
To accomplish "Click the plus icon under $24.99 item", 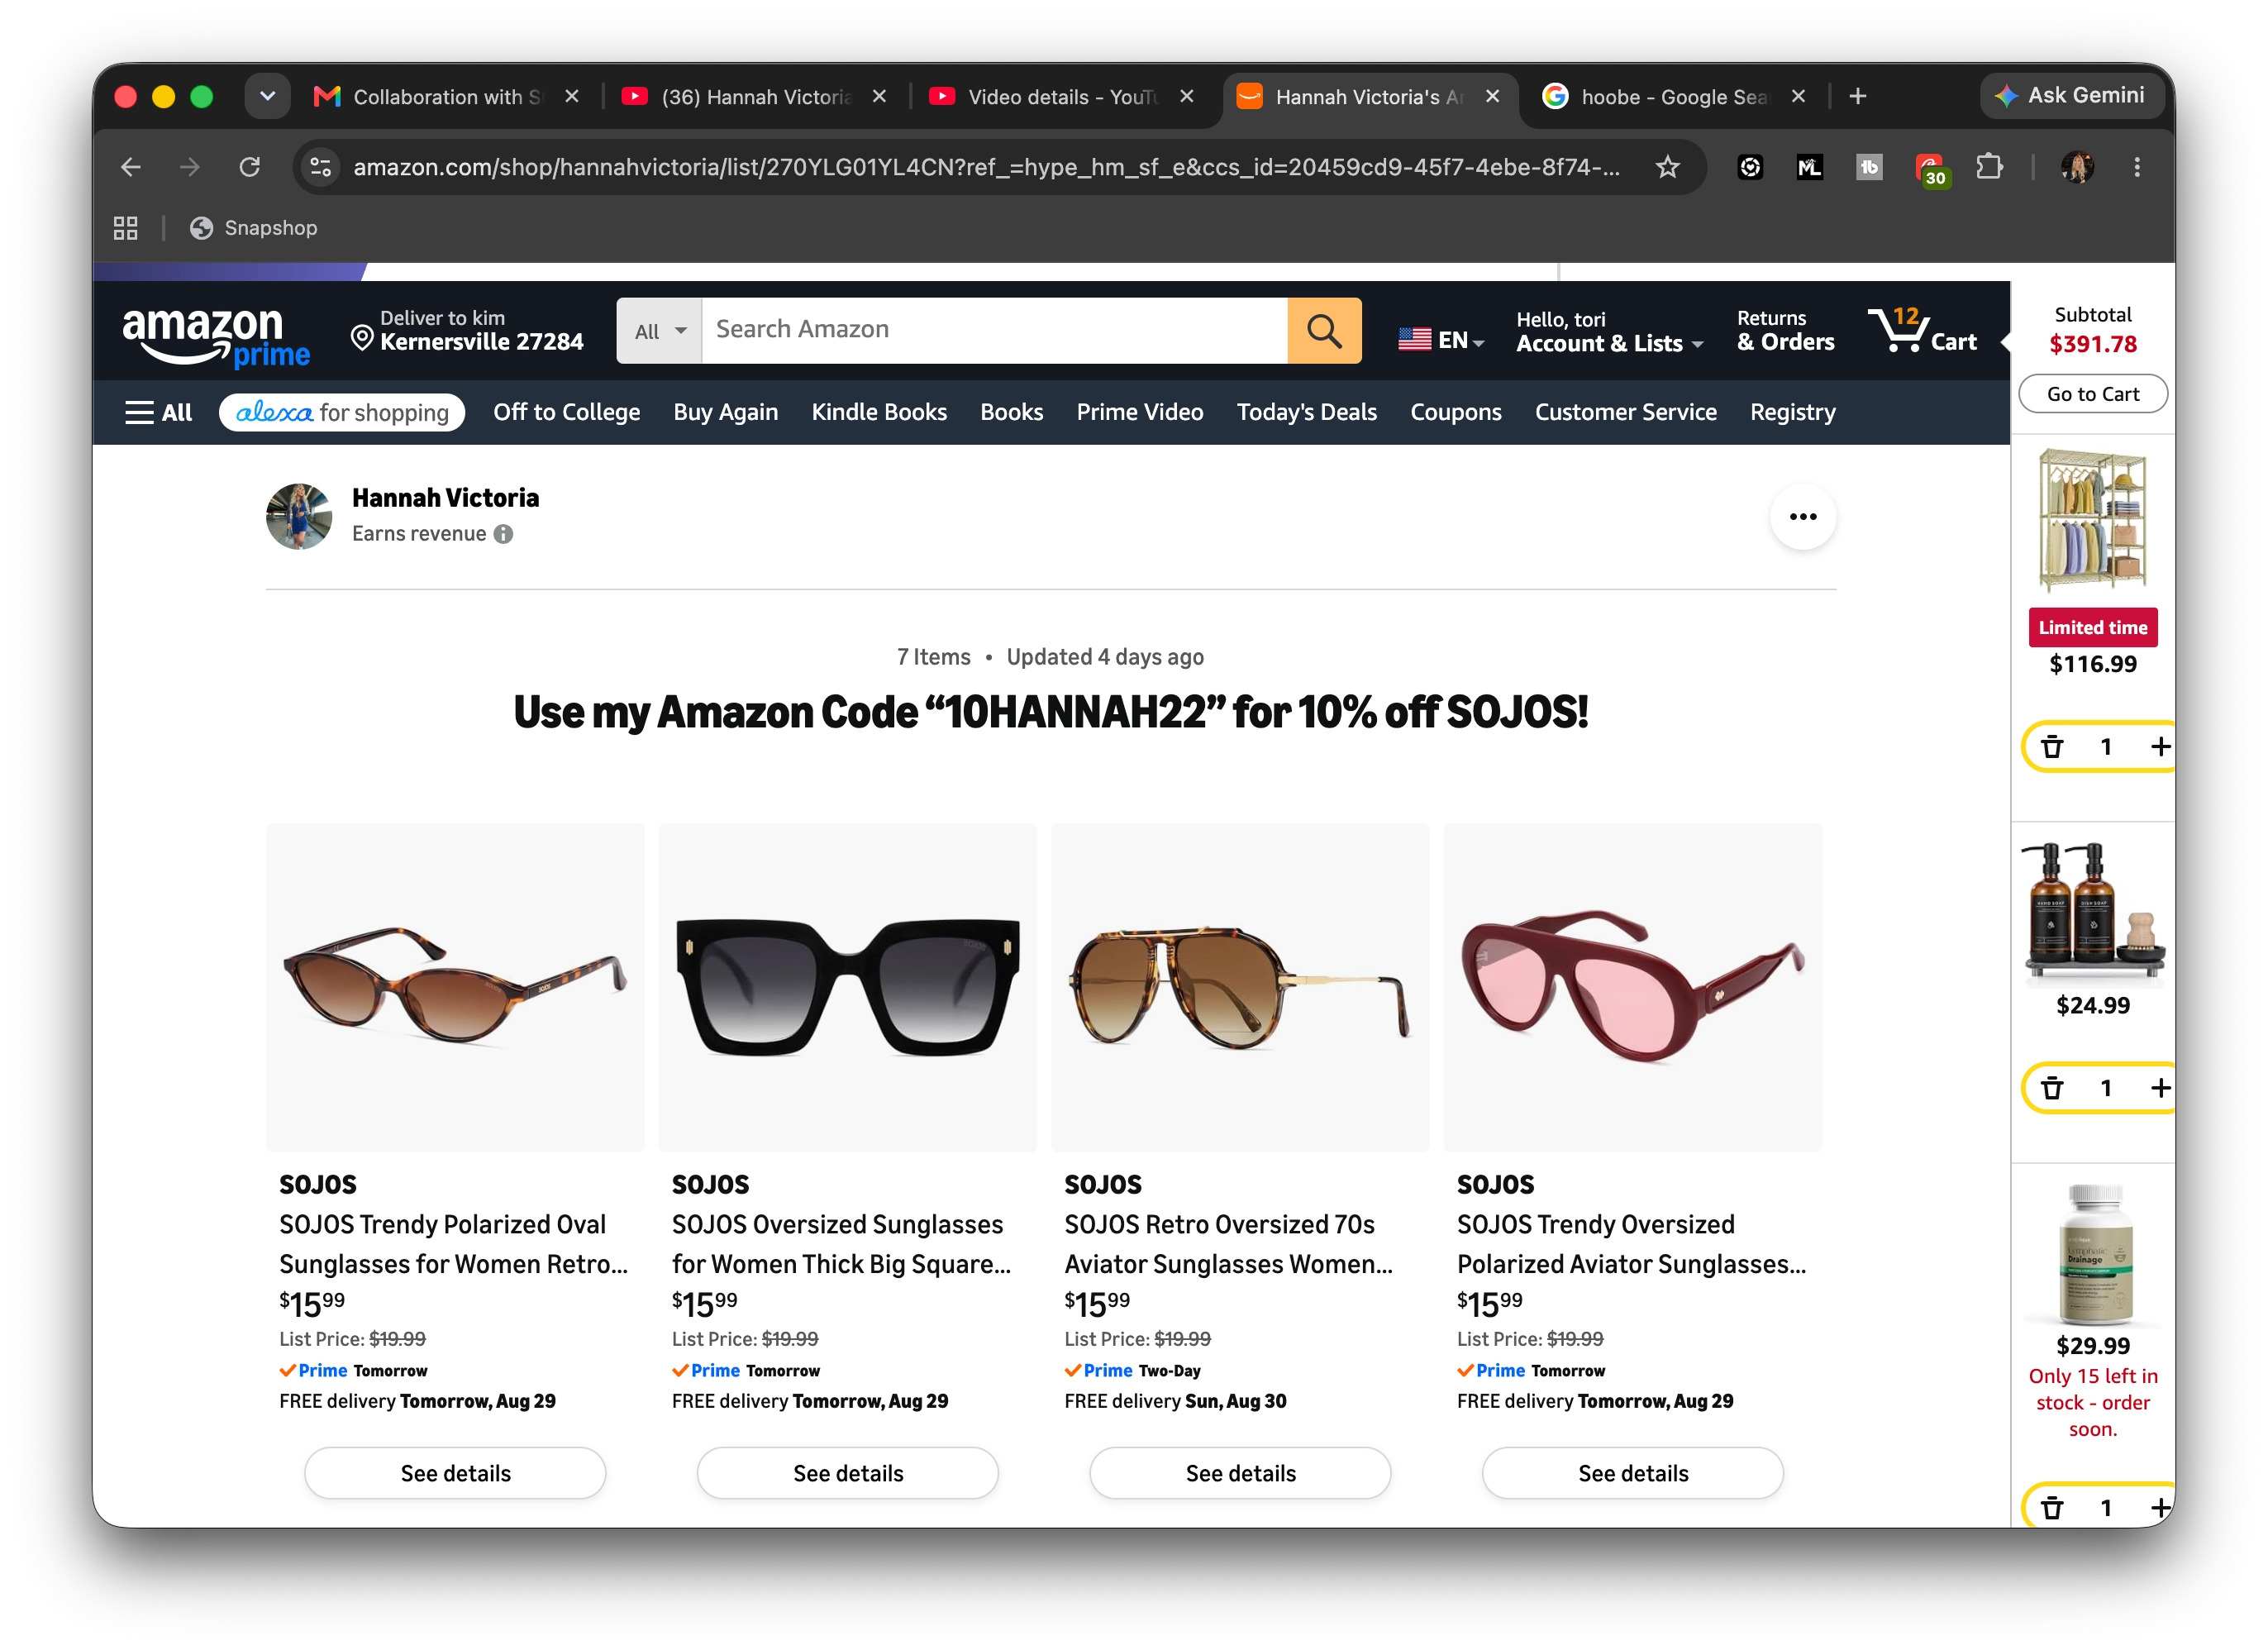I will click(2160, 1087).
